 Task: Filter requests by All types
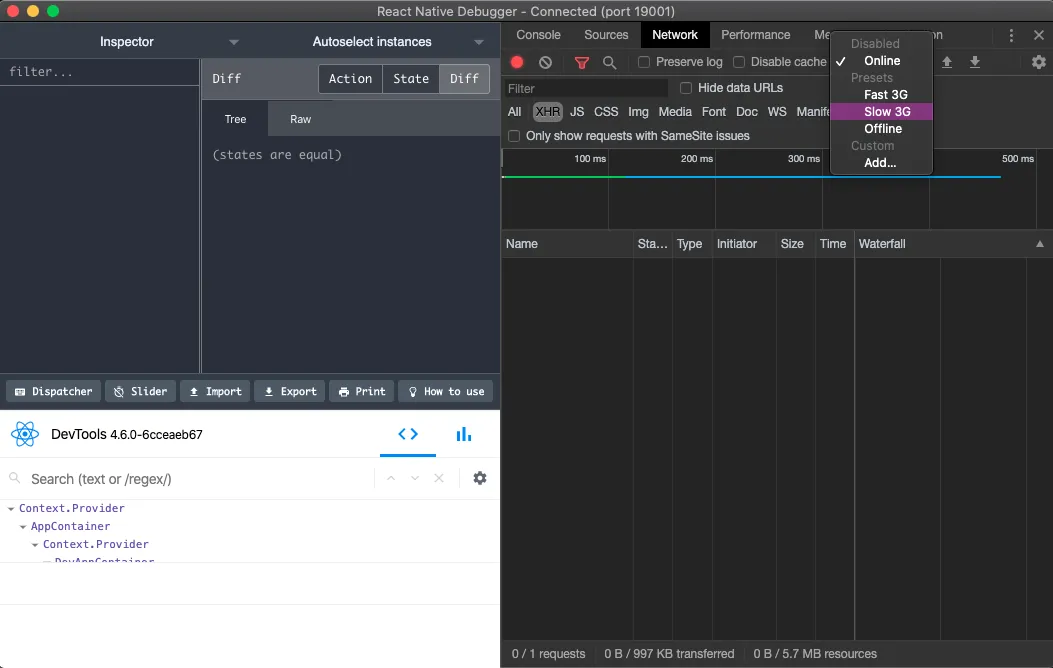(x=514, y=112)
